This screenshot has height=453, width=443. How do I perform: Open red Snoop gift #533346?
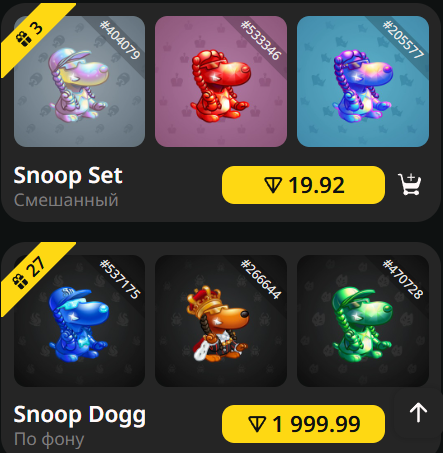[x=221, y=81]
